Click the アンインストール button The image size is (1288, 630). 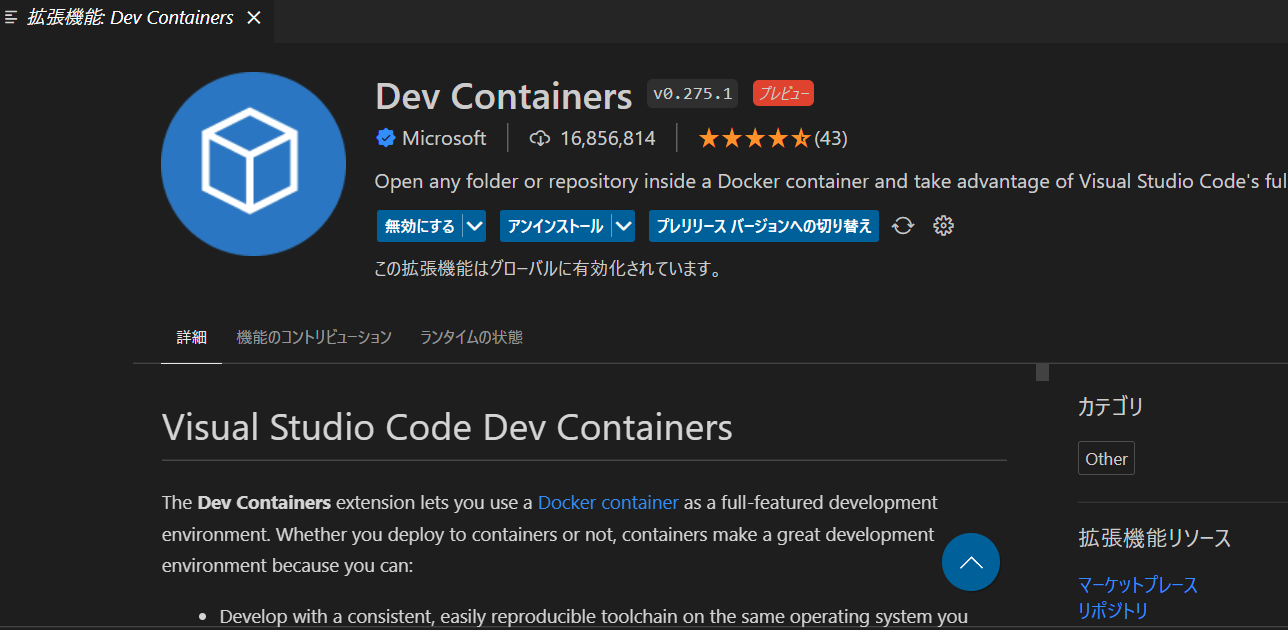click(555, 226)
